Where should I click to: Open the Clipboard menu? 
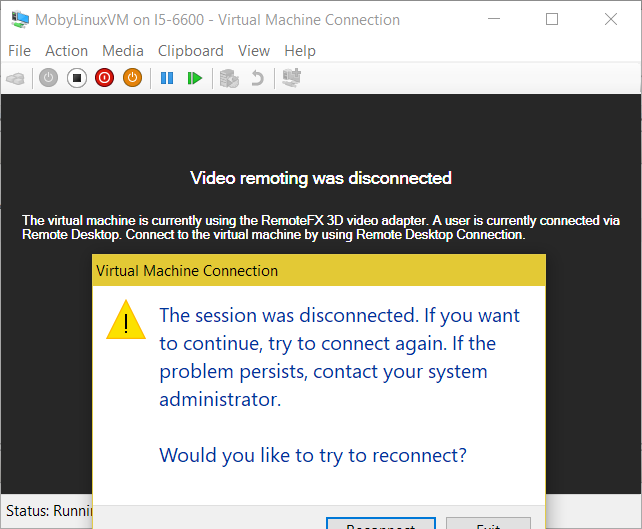point(191,51)
